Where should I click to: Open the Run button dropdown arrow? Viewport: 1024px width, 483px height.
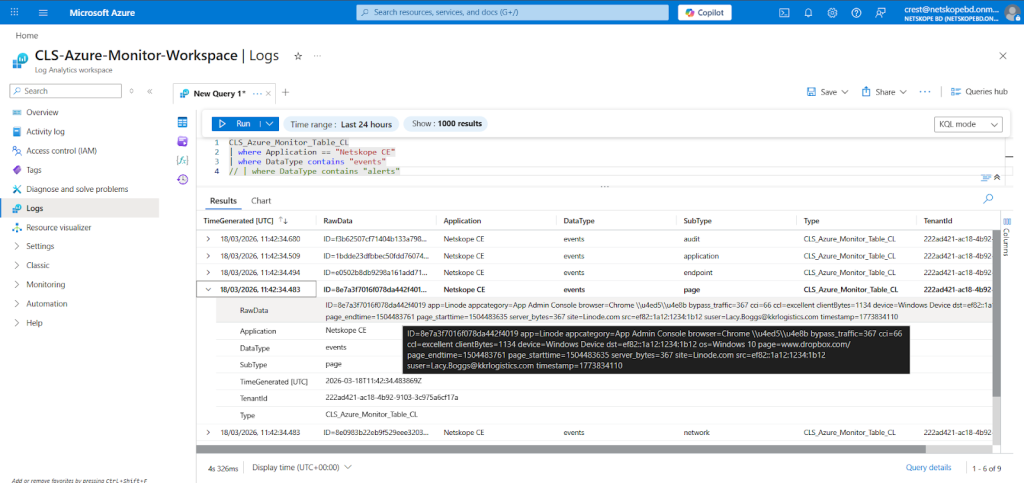point(270,124)
